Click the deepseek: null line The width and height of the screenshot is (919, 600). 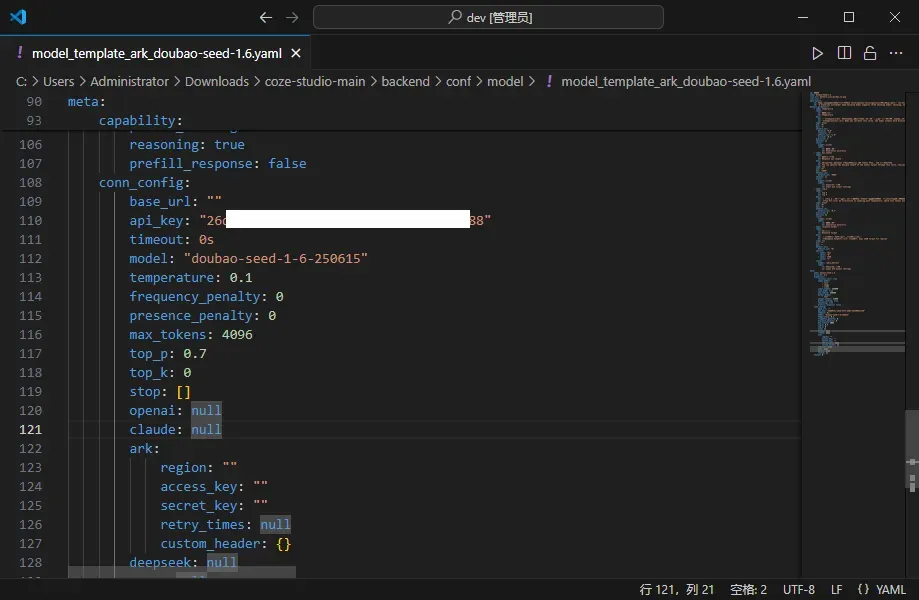tap(183, 562)
